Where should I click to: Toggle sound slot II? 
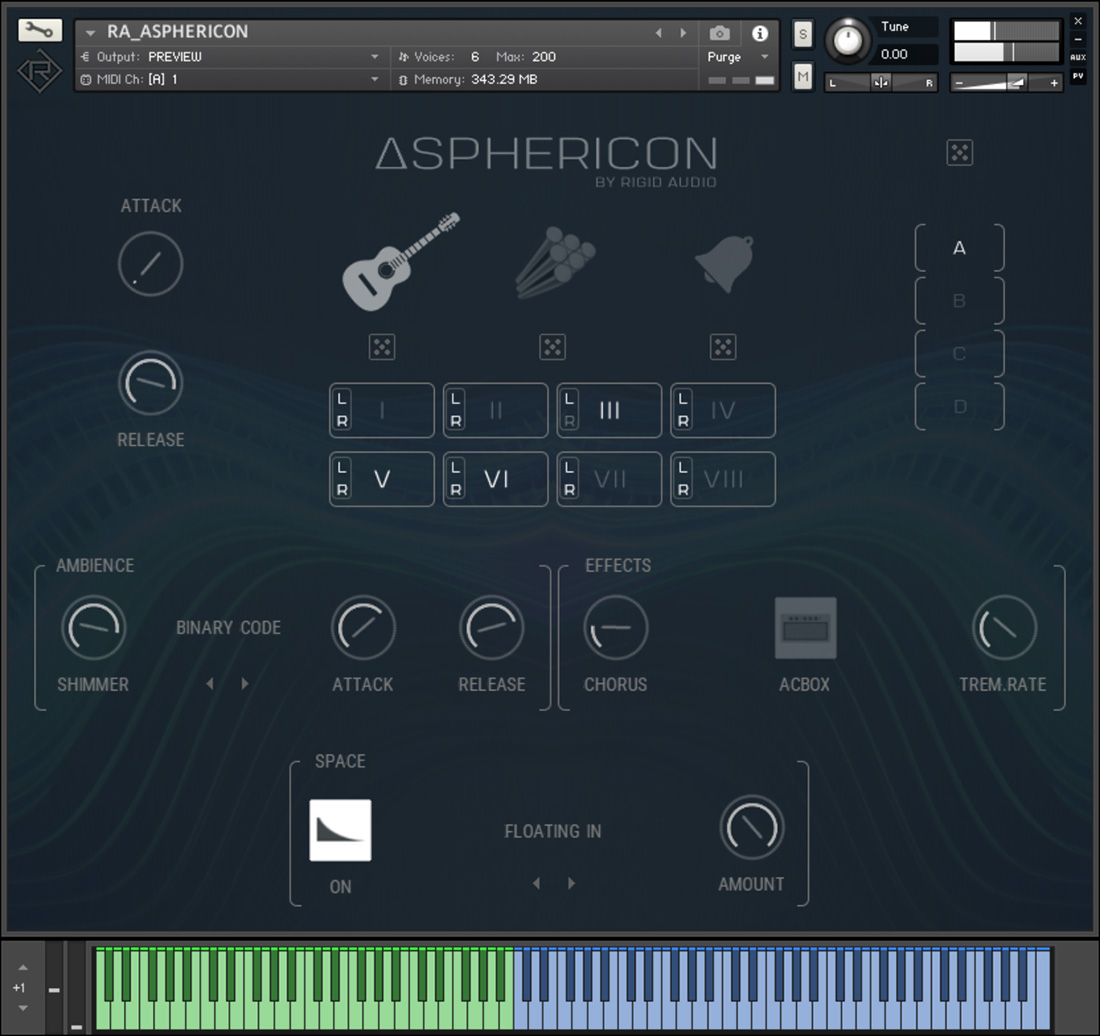pyautogui.click(x=496, y=410)
